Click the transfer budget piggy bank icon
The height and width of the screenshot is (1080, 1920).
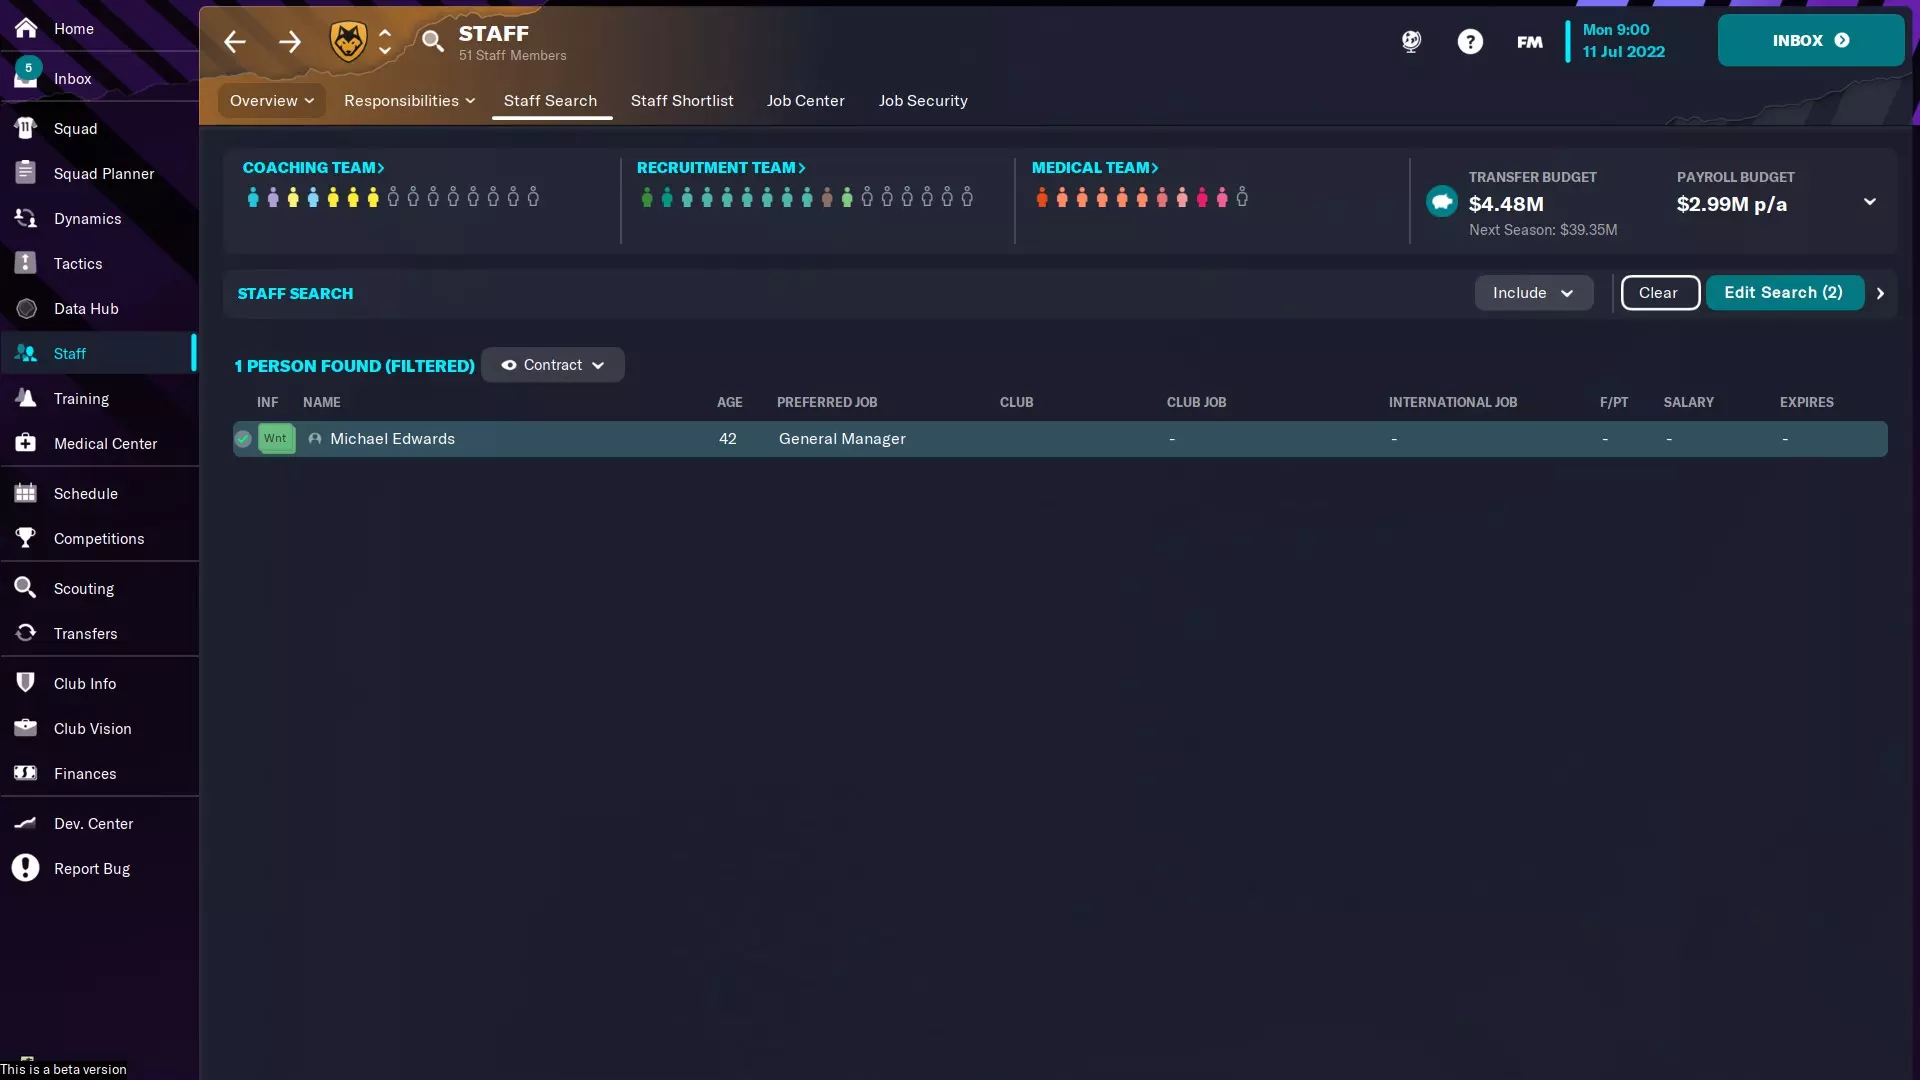(1441, 202)
